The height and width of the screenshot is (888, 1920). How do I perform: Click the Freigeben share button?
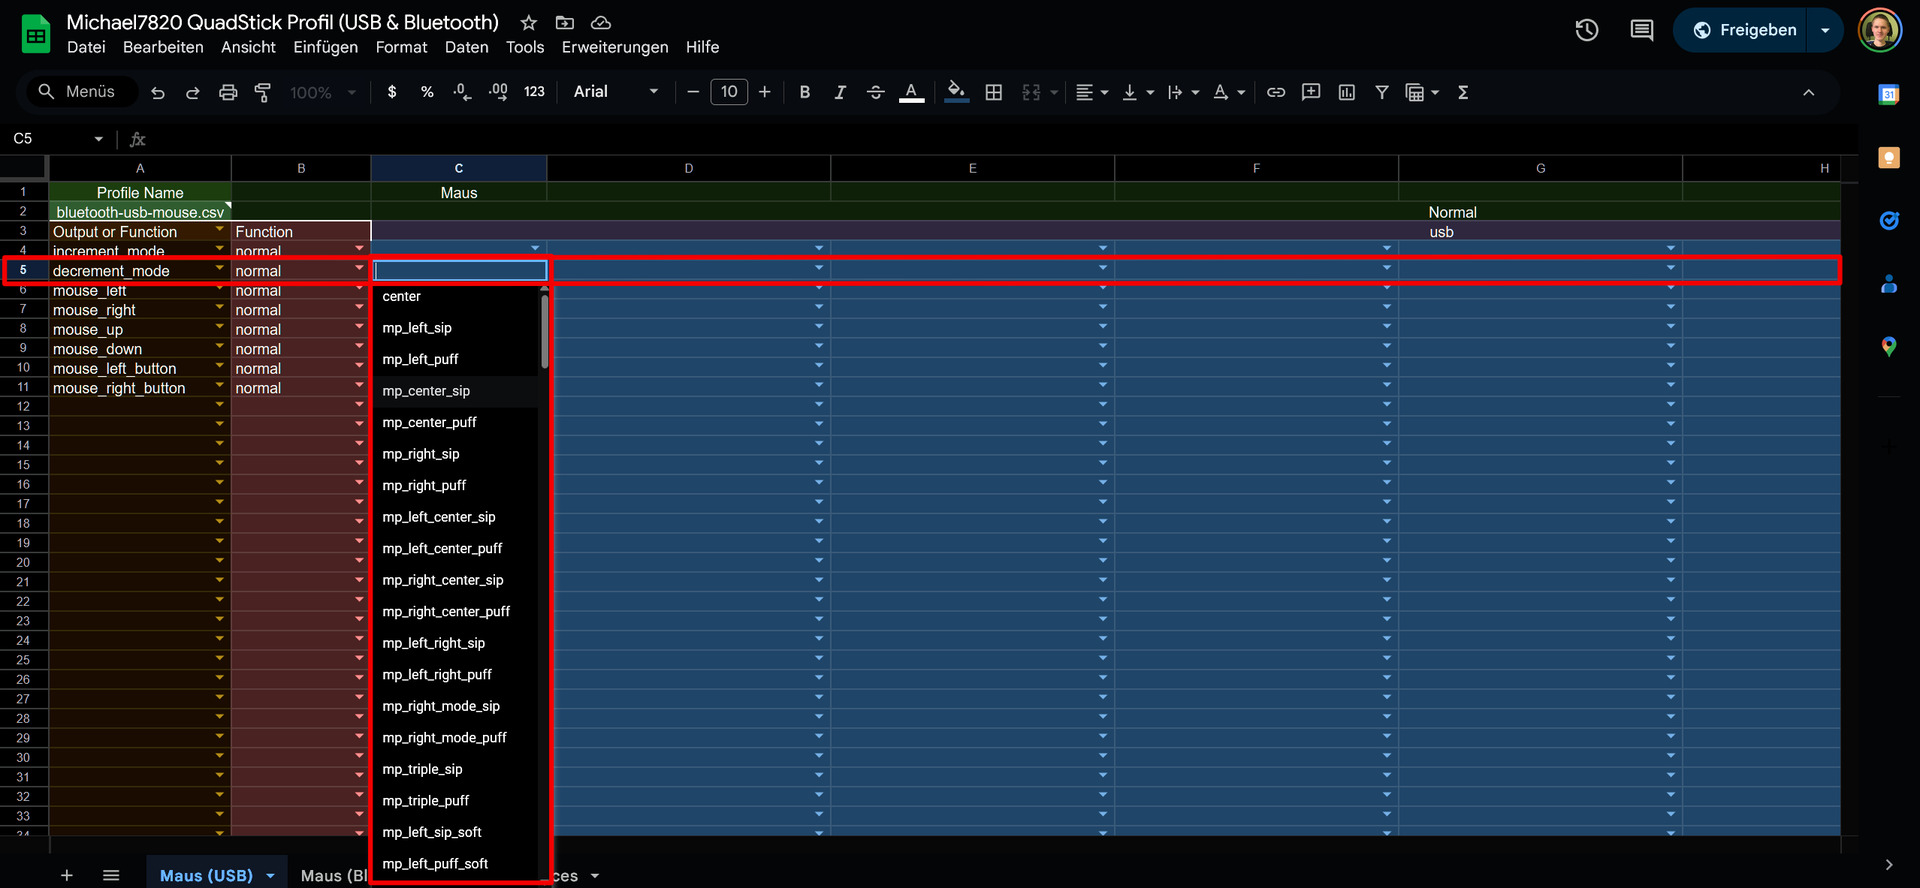point(1745,30)
